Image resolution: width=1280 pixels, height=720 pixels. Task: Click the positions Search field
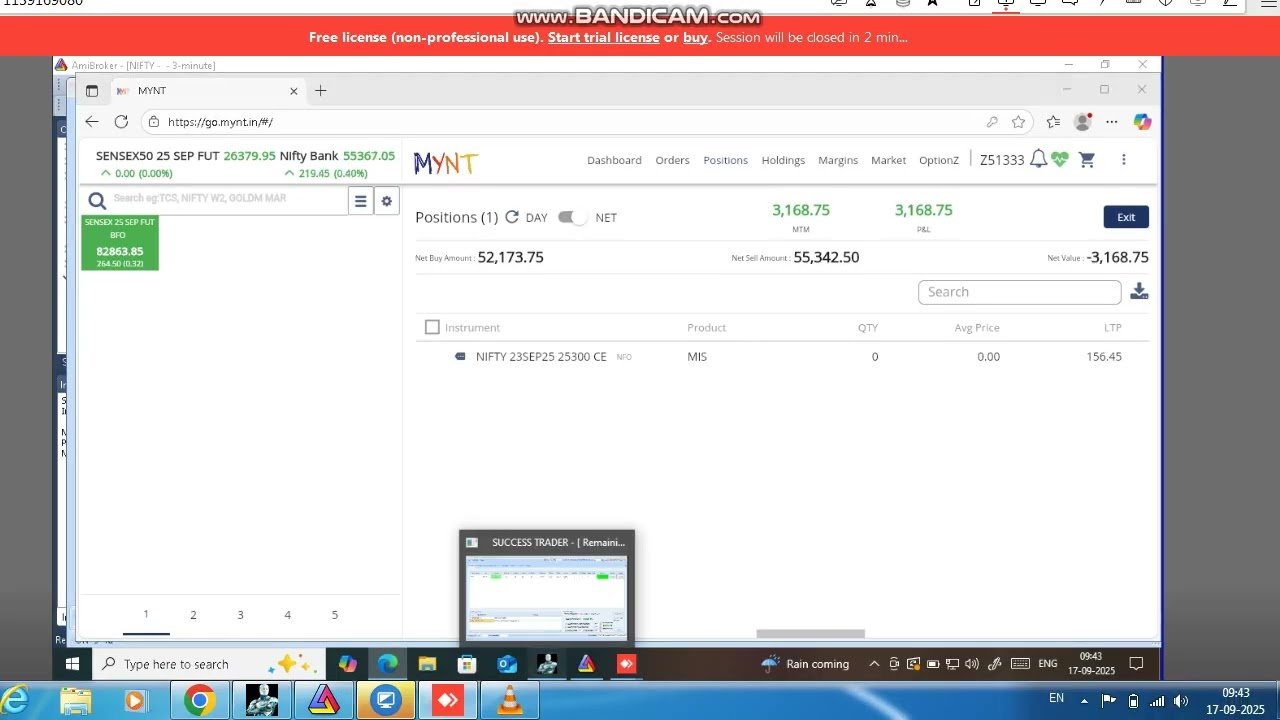[x=1019, y=292]
